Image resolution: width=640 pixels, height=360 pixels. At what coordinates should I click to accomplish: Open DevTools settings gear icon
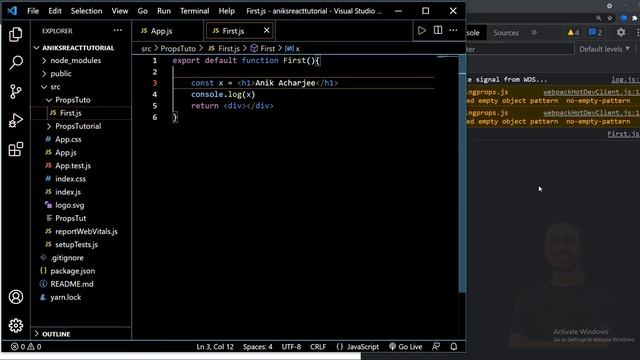pos(621,32)
